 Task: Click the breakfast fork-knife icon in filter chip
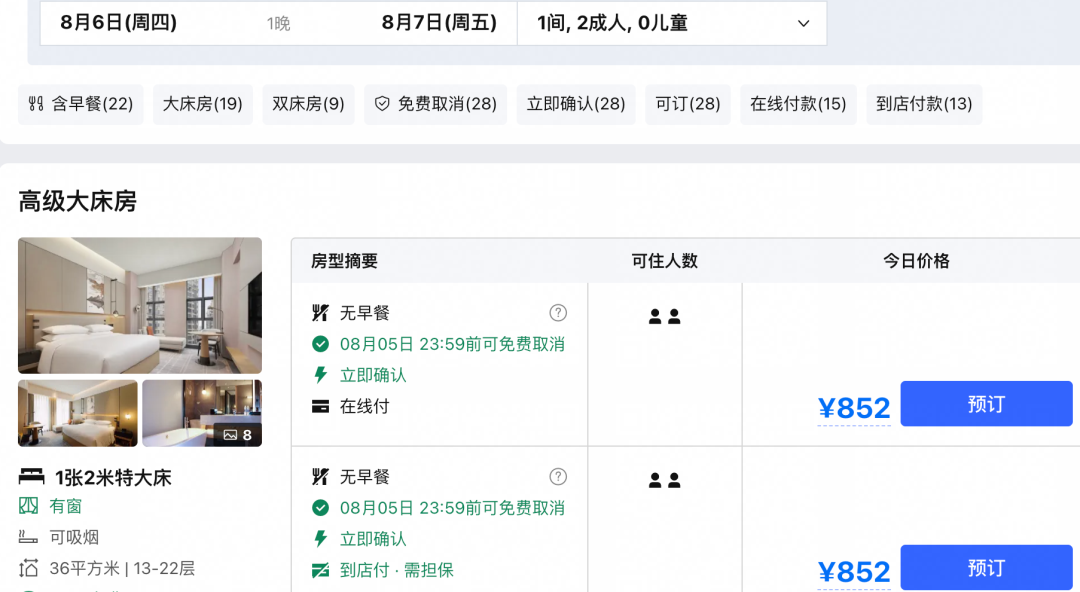coord(36,104)
